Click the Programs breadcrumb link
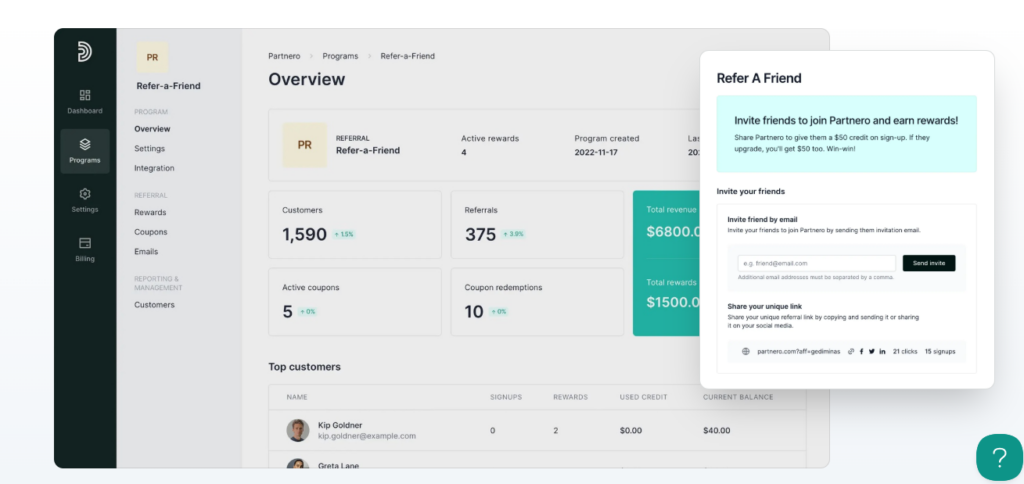 [x=340, y=56]
